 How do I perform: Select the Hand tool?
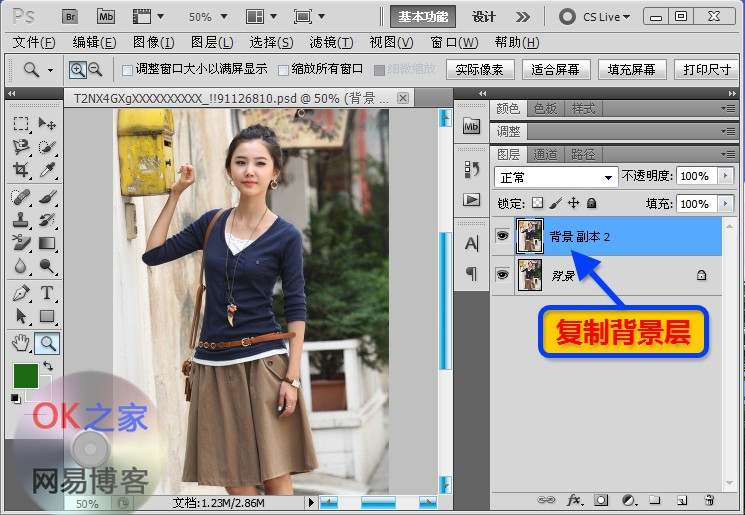21,343
